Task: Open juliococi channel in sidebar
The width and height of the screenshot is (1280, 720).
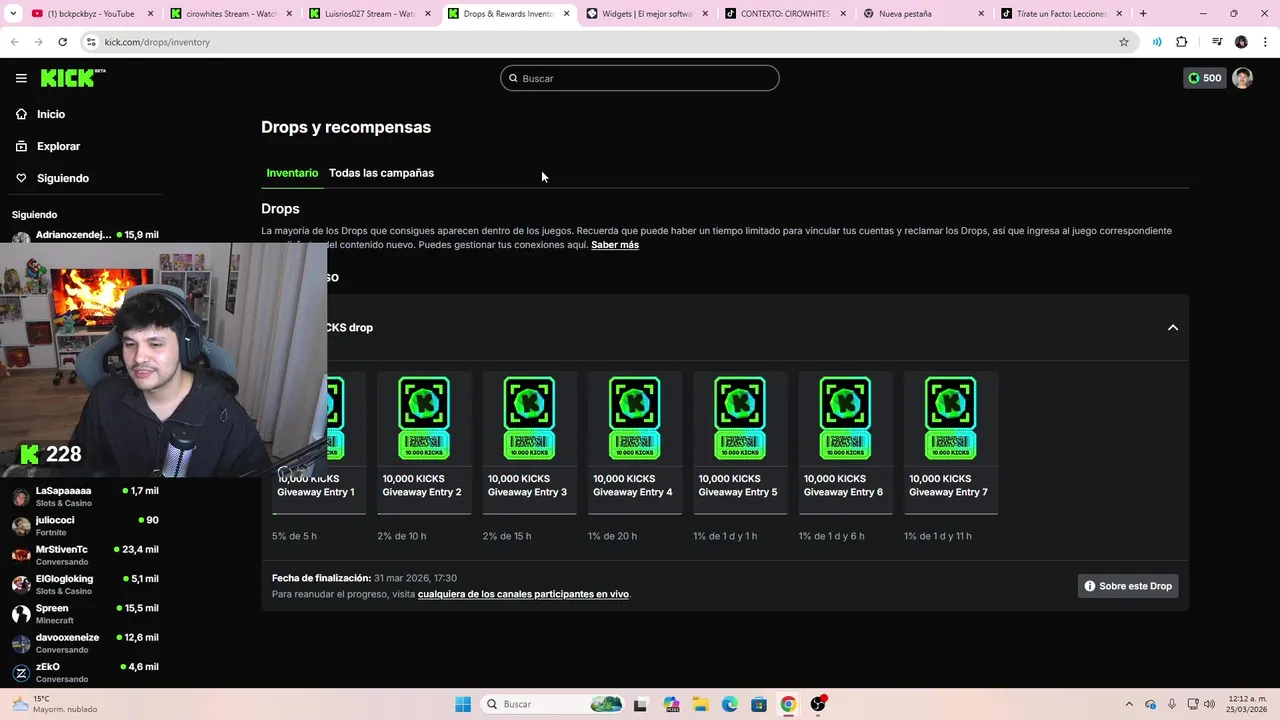Action: tap(85, 525)
